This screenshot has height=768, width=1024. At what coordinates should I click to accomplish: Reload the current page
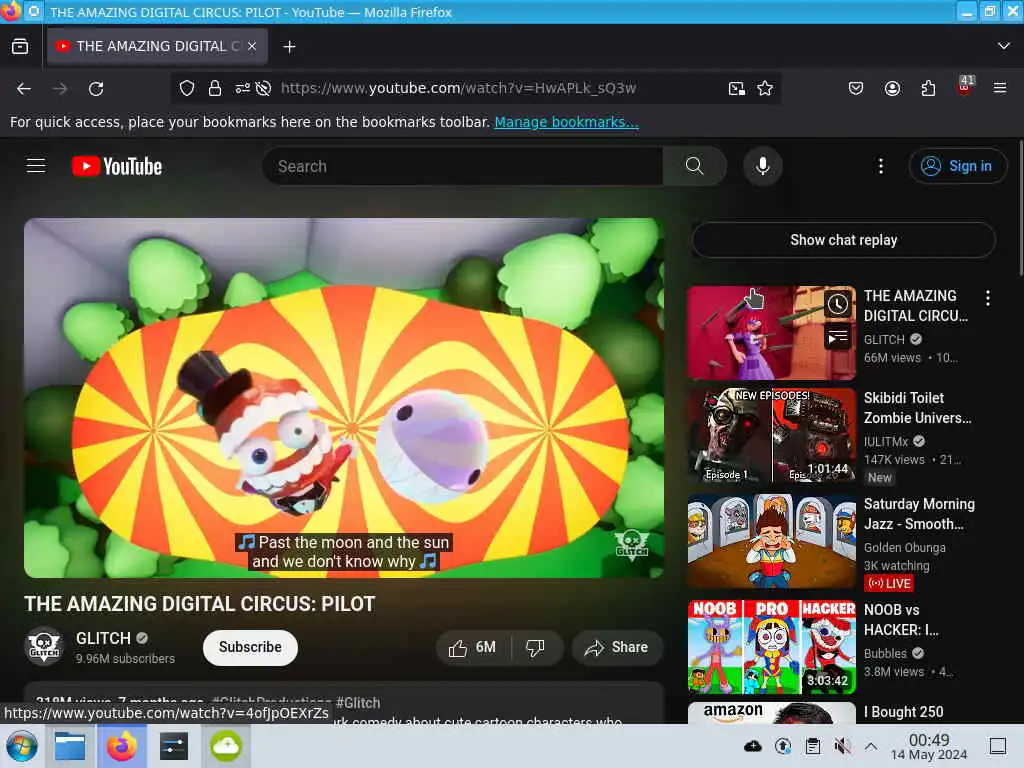(x=96, y=88)
